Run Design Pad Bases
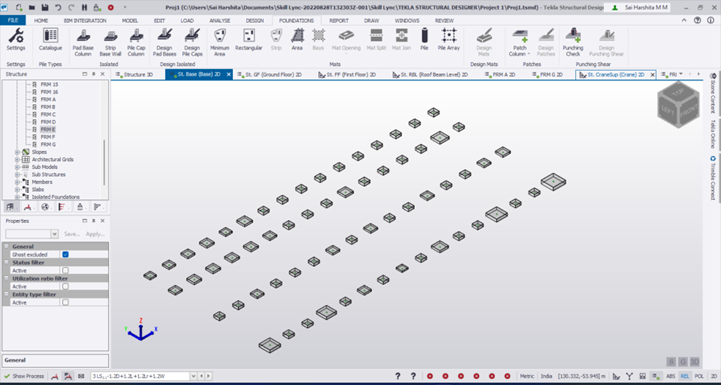 (165, 42)
